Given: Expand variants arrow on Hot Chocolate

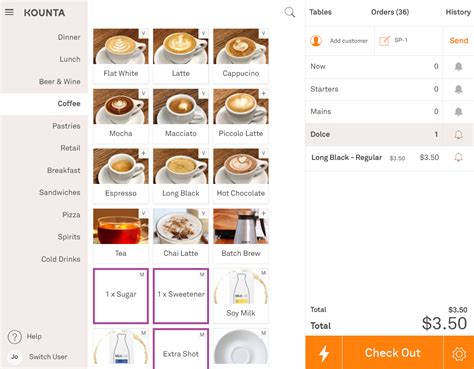Looking at the screenshot, I should click(x=264, y=153).
